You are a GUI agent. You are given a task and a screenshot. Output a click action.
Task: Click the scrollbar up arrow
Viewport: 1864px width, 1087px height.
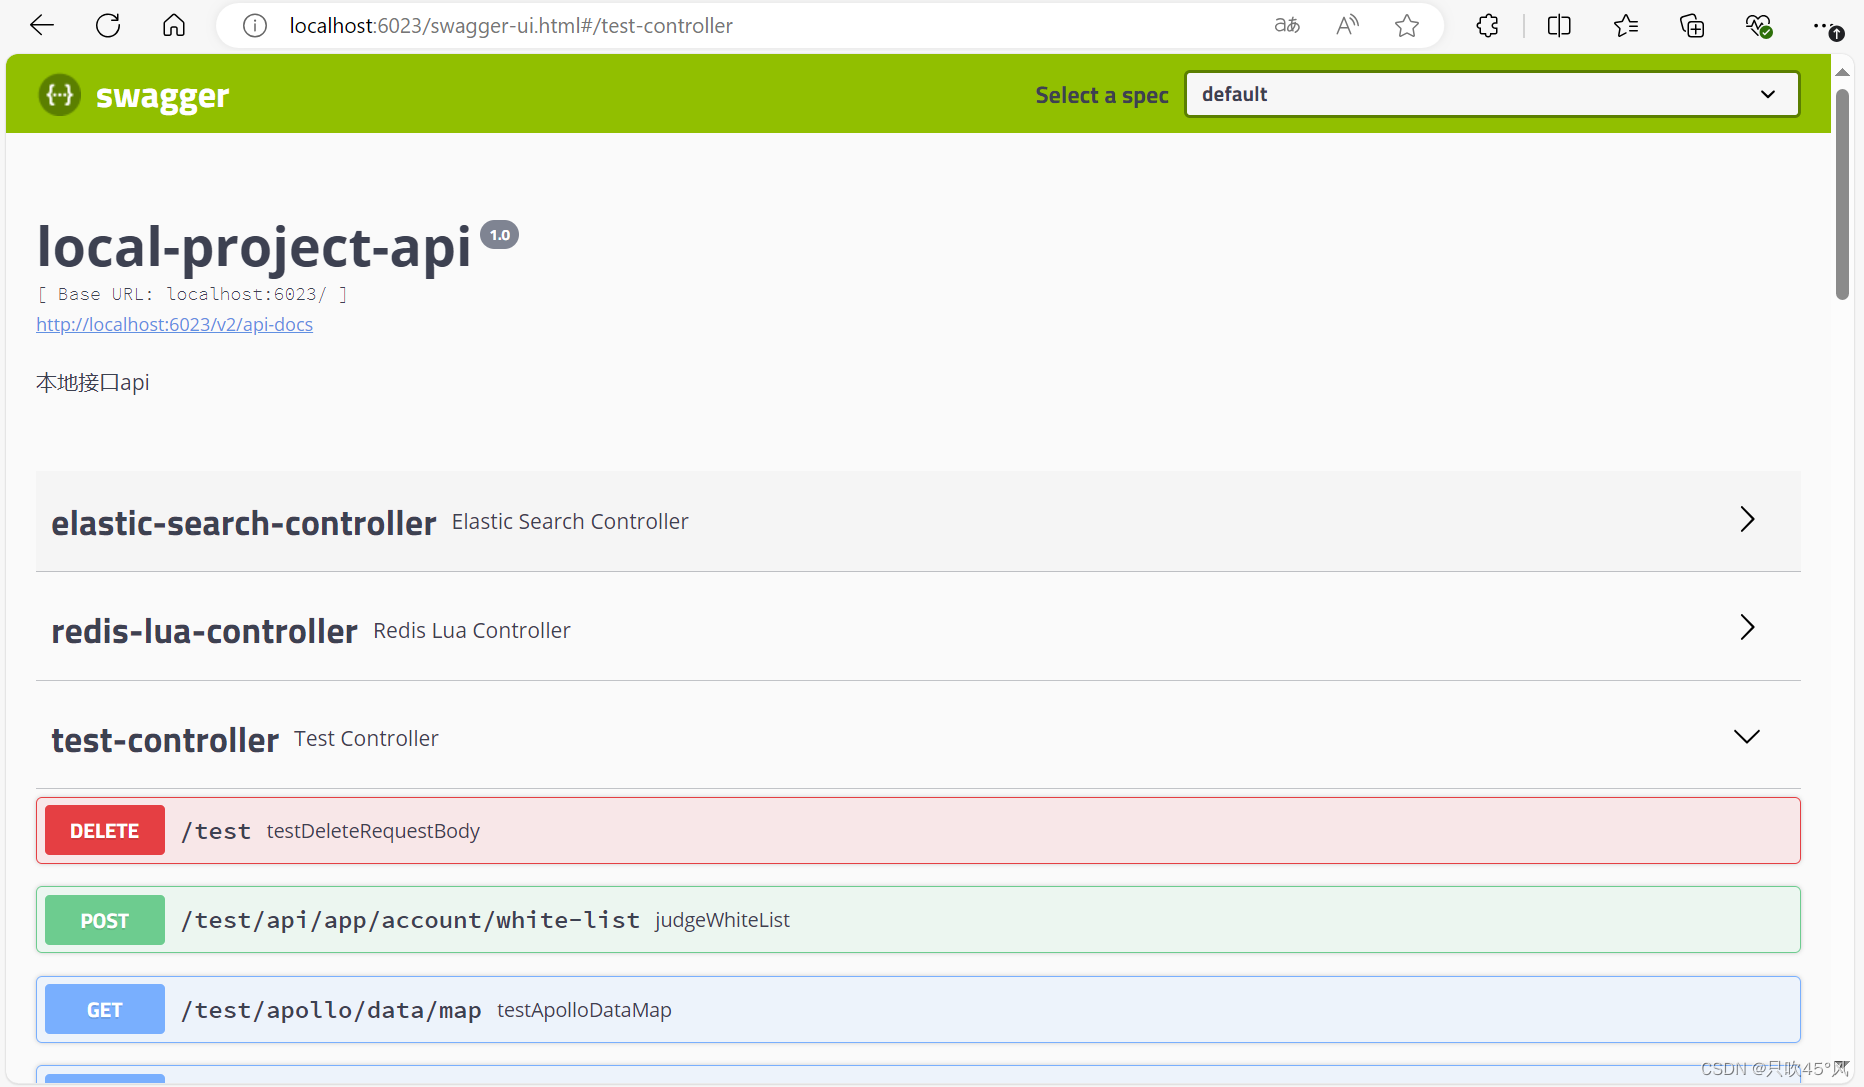point(1842,73)
